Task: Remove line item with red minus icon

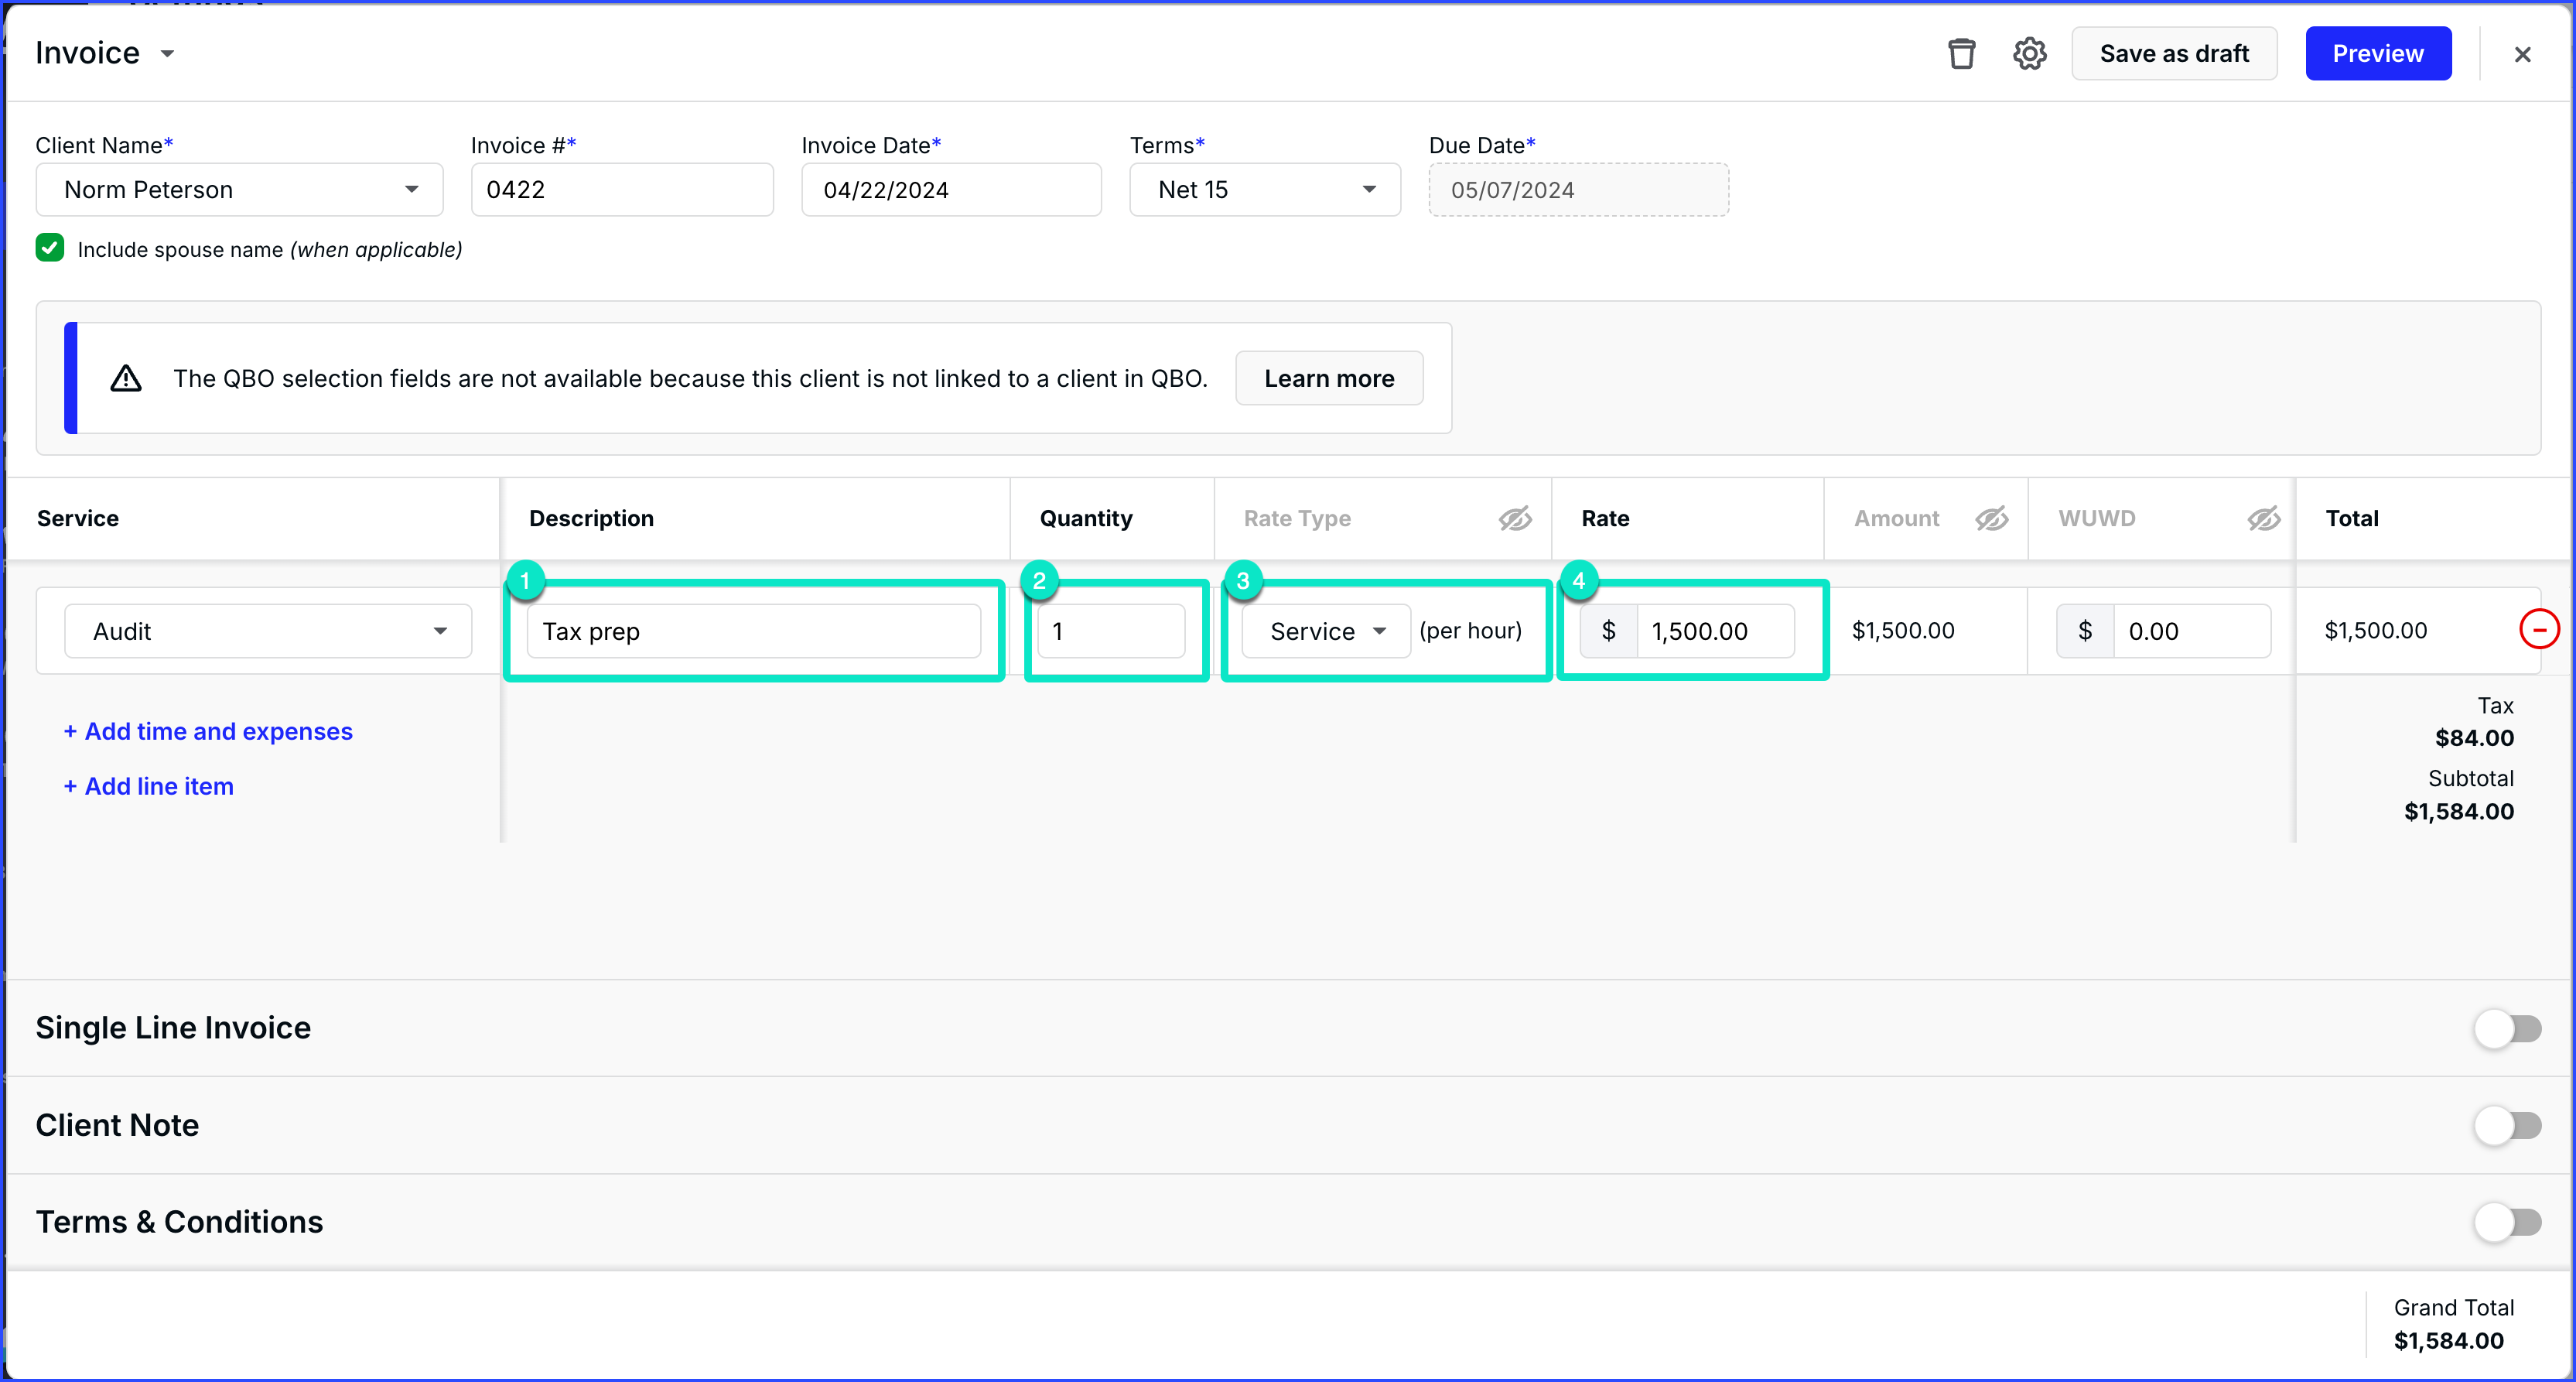Action: point(2538,630)
